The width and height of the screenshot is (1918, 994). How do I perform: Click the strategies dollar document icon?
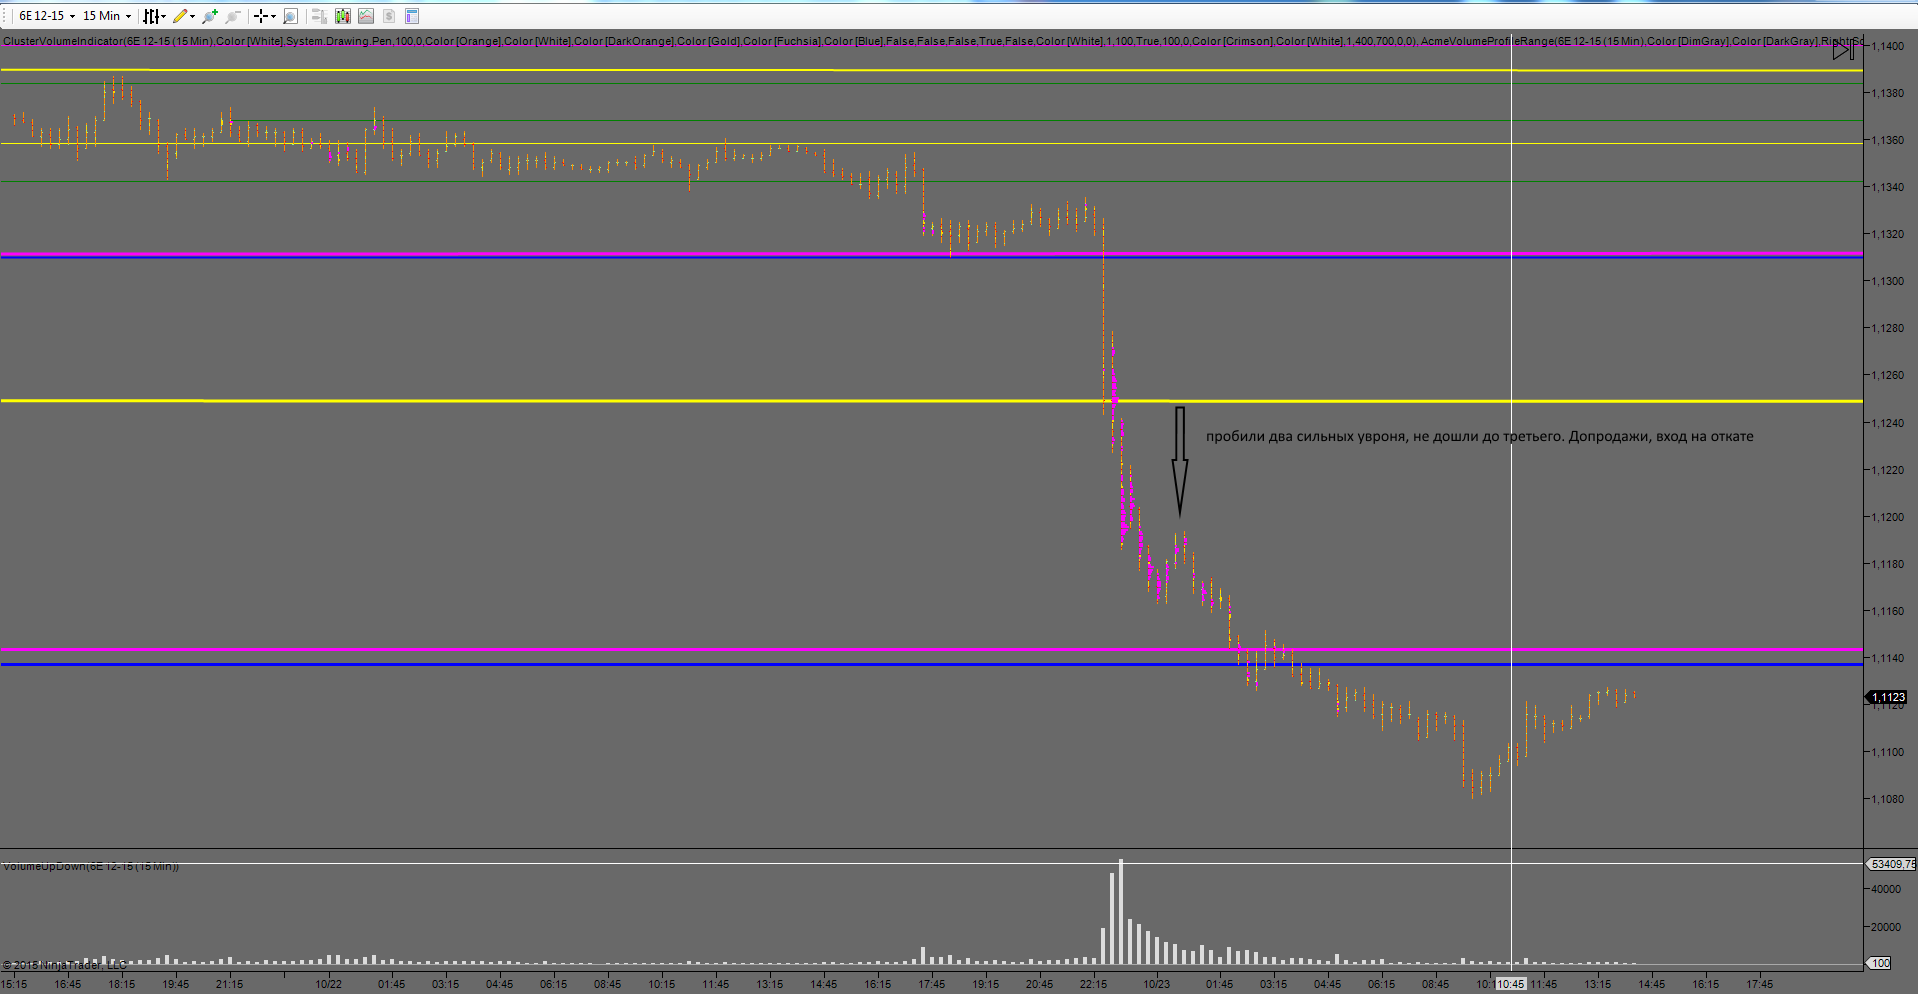[x=389, y=16]
